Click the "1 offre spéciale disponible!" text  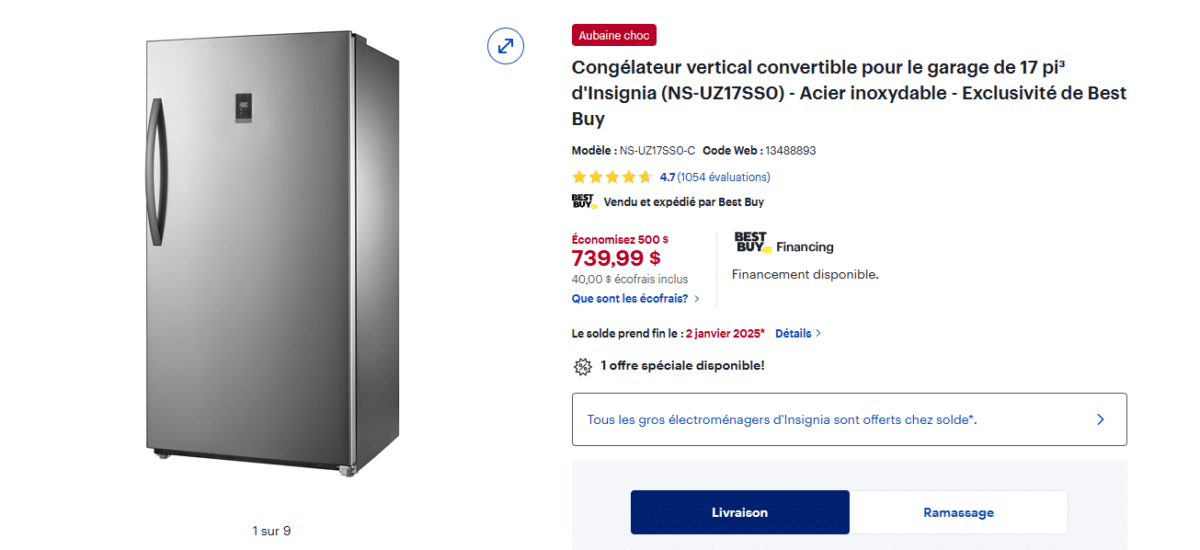tap(682, 366)
